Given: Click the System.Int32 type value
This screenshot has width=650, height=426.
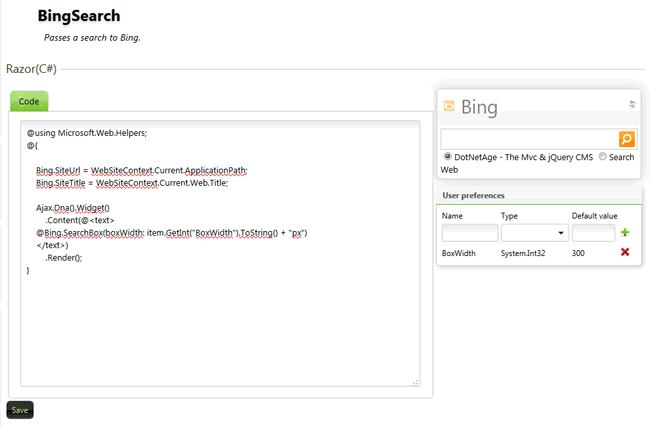Looking at the screenshot, I should coord(523,253).
